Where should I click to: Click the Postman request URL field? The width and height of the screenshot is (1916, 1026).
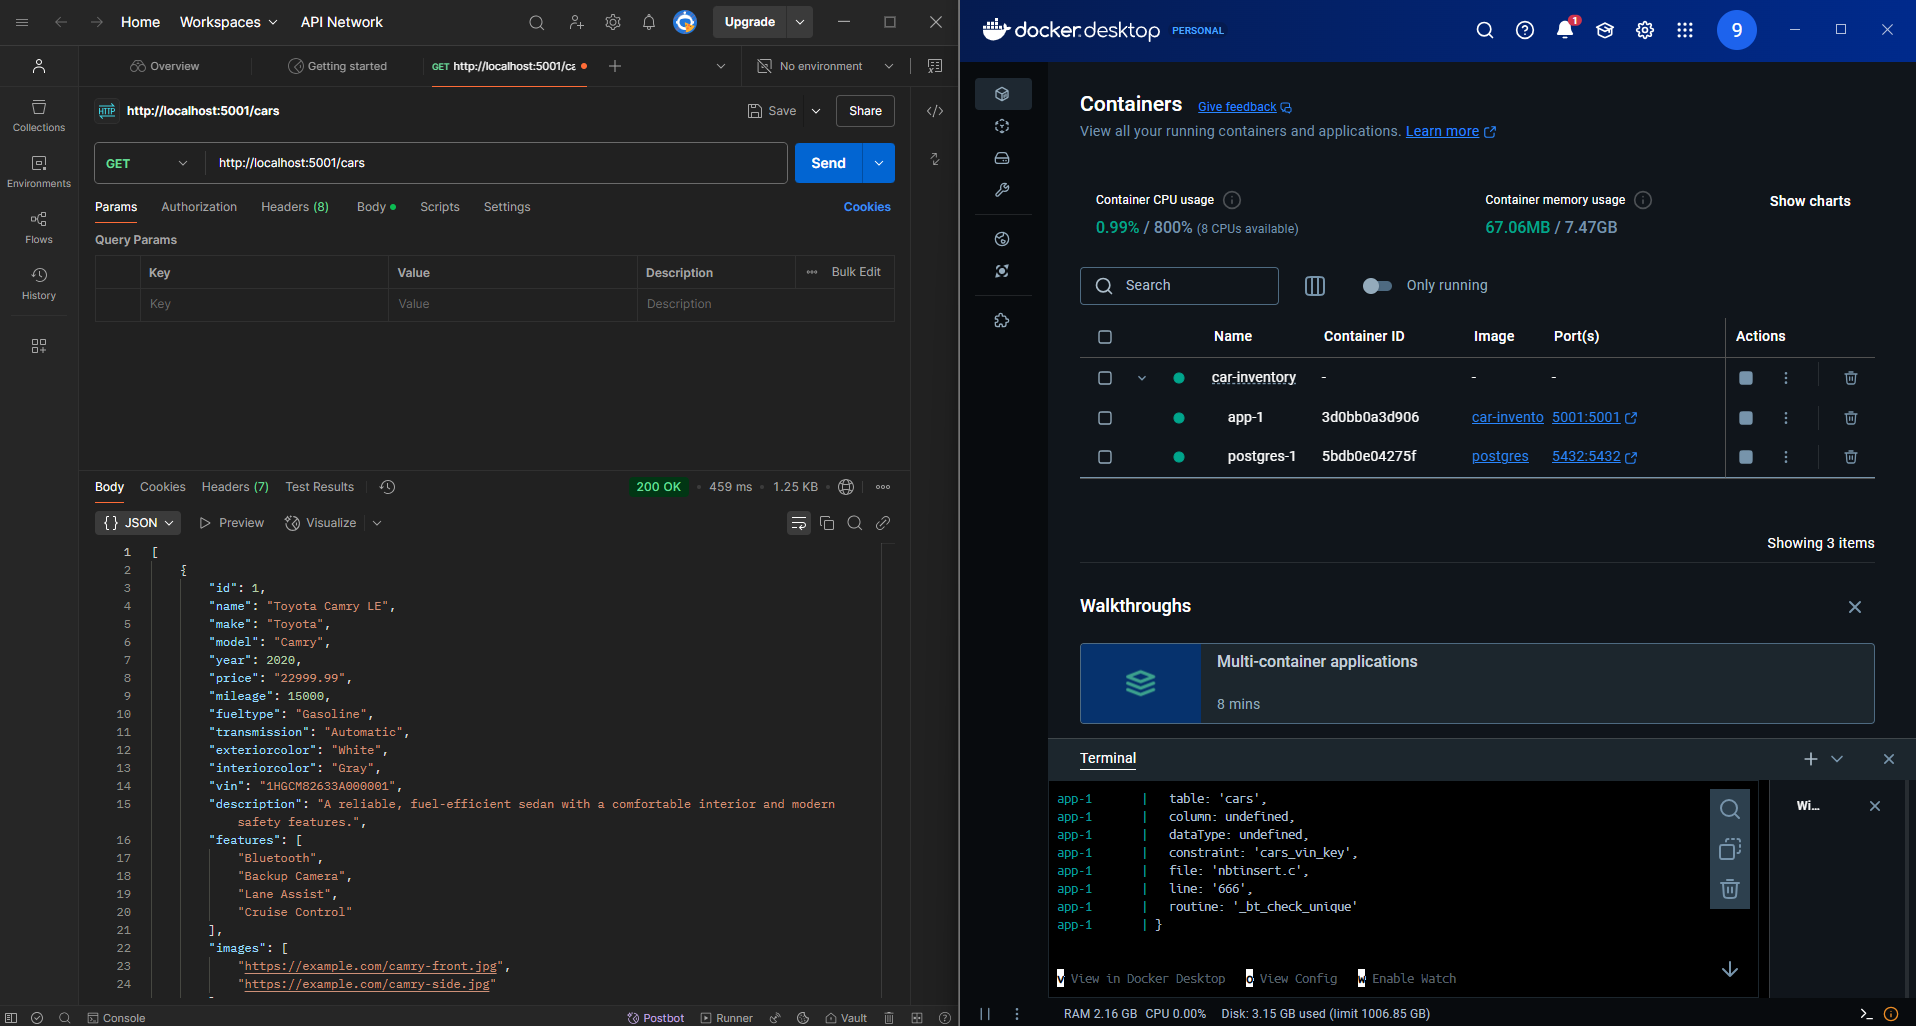[x=496, y=163]
